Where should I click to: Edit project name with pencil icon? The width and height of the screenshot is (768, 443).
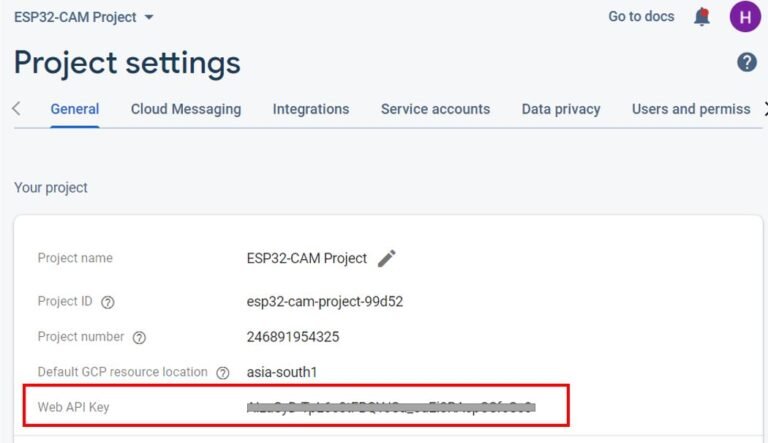387,258
